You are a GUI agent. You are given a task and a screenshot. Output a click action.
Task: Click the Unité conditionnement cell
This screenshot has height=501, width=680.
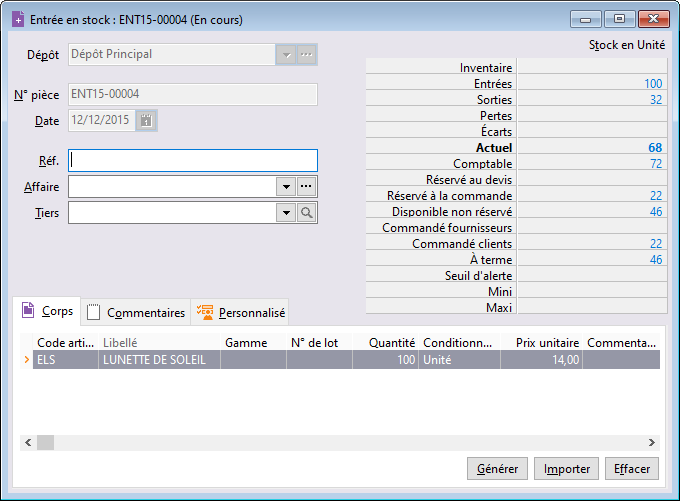459,360
